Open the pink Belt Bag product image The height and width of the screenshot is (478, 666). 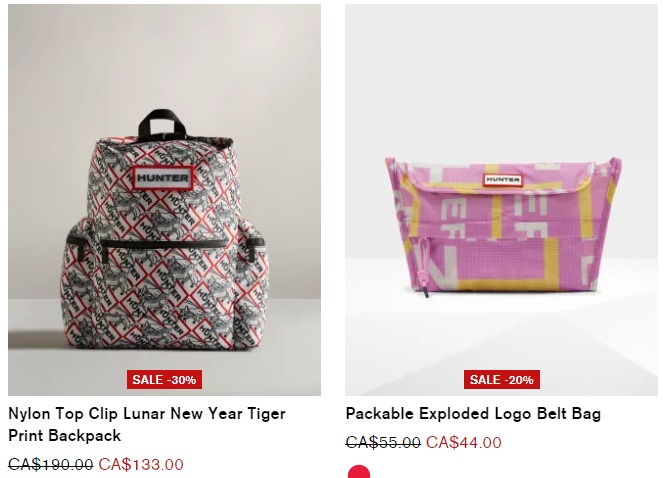pos(501,200)
